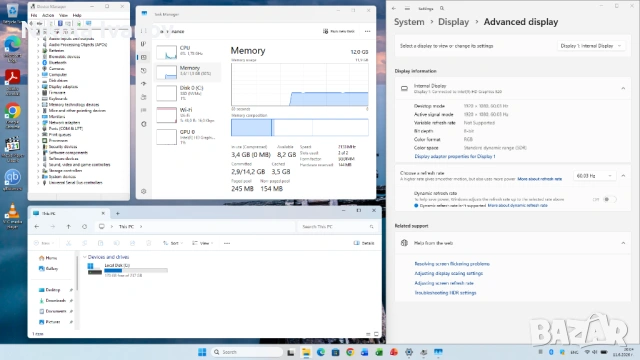
Task: Click Device Manager back arrow toolbar icon
Action: point(32,23)
